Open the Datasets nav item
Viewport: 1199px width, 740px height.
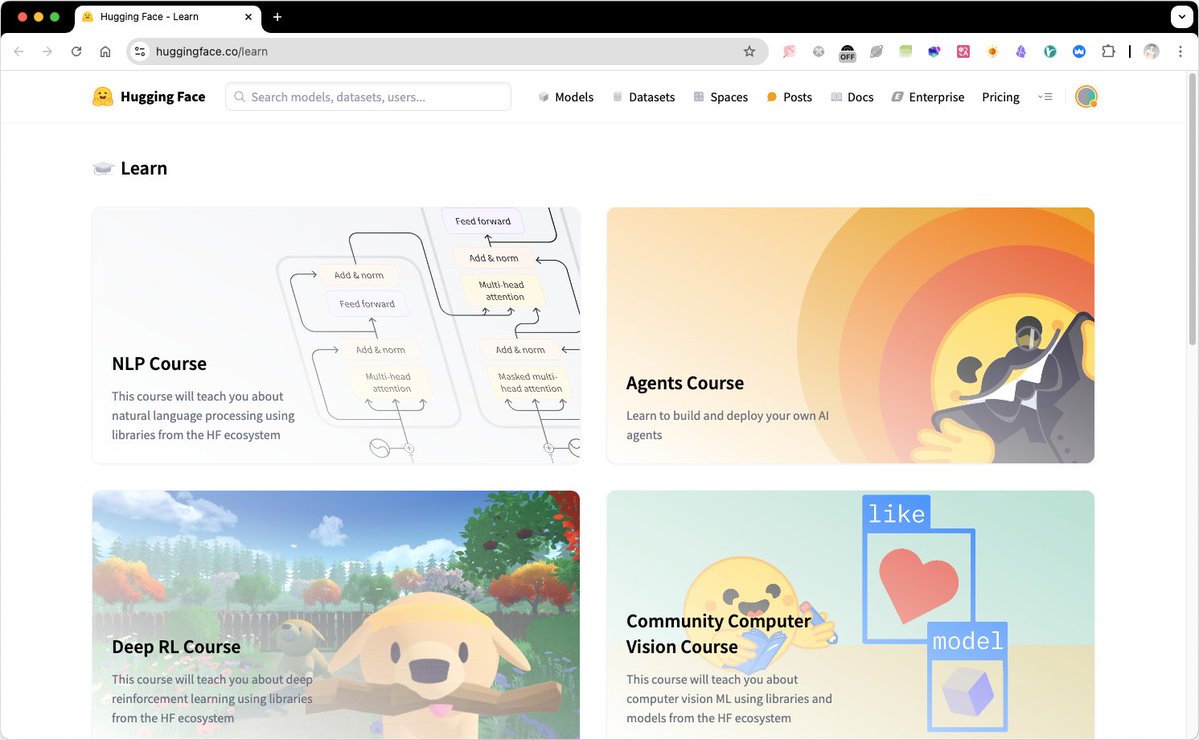pyautogui.click(x=644, y=97)
